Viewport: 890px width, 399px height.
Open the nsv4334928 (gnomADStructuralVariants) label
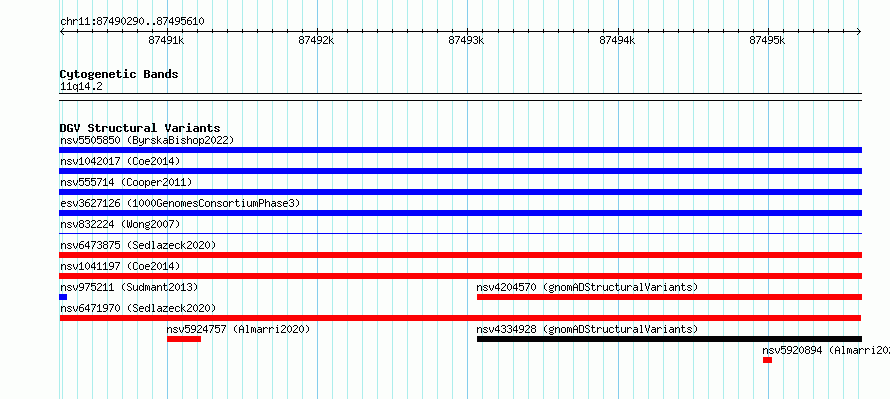pos(587,329)
